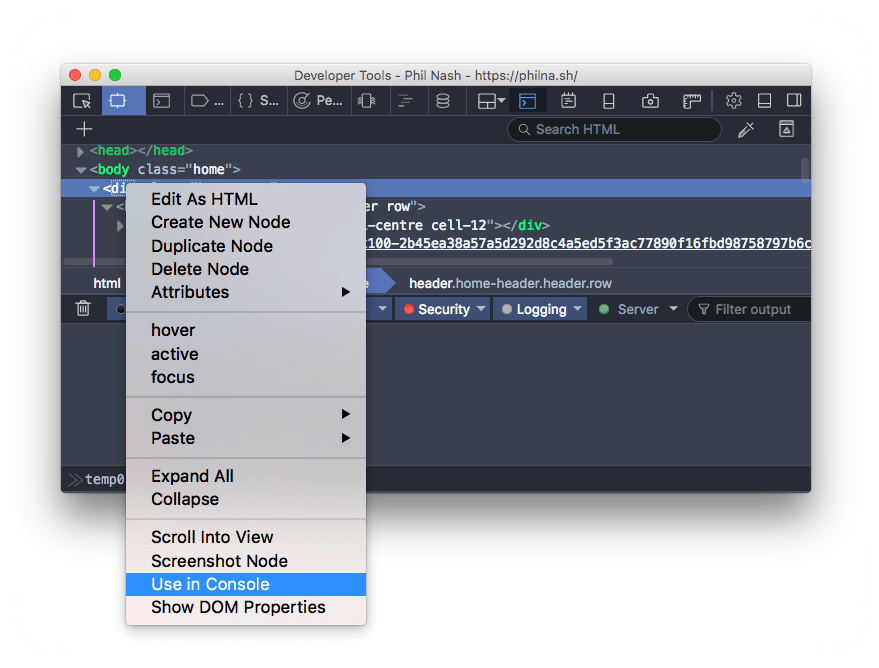The height and width of the screenshot is (668, 879).
Task: Open the Security filter dropdown arrow
Action: [x=481, y=308]
